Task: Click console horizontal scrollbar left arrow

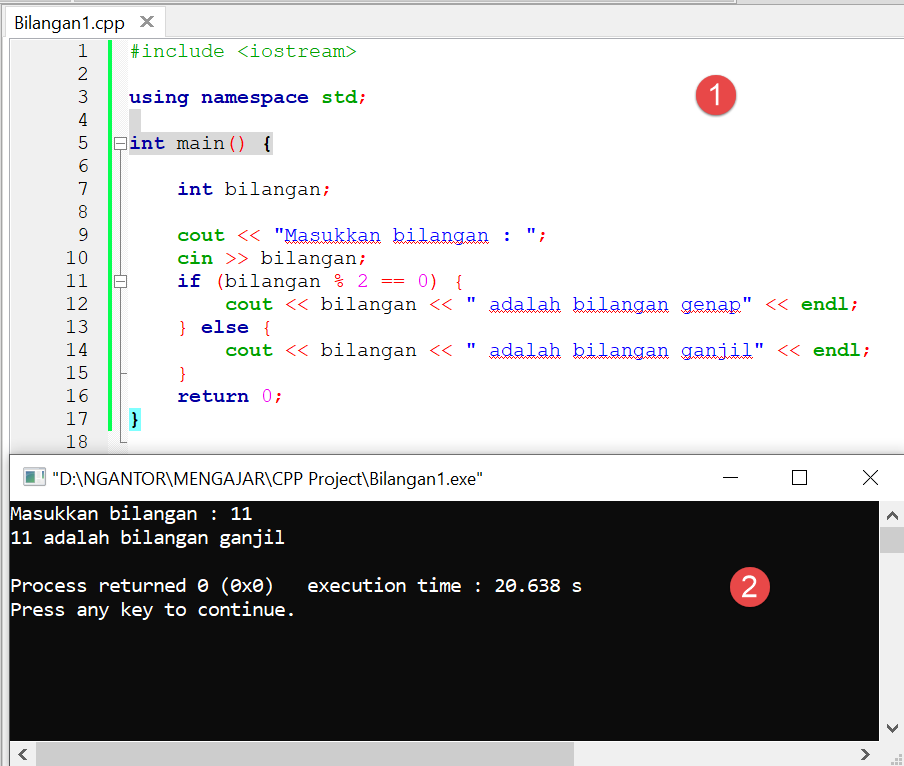Action: (x=23, y=754)
